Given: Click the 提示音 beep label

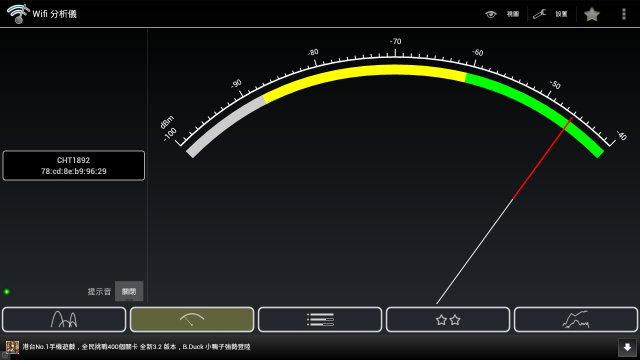Looking at the screenshot, I should (99, 291).
